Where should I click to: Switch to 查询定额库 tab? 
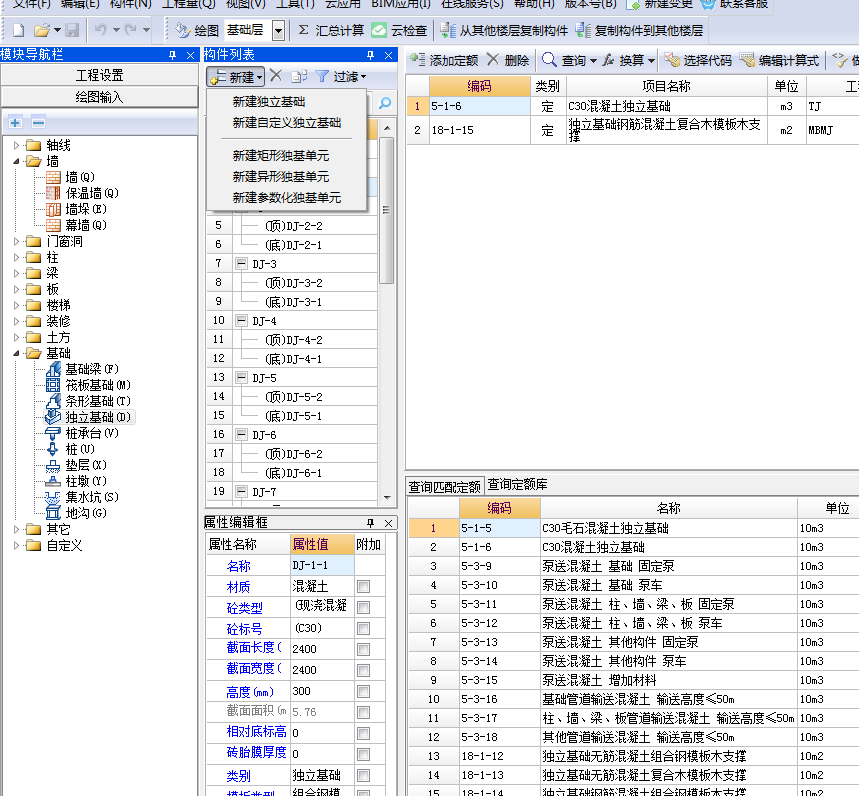(517, 484)
